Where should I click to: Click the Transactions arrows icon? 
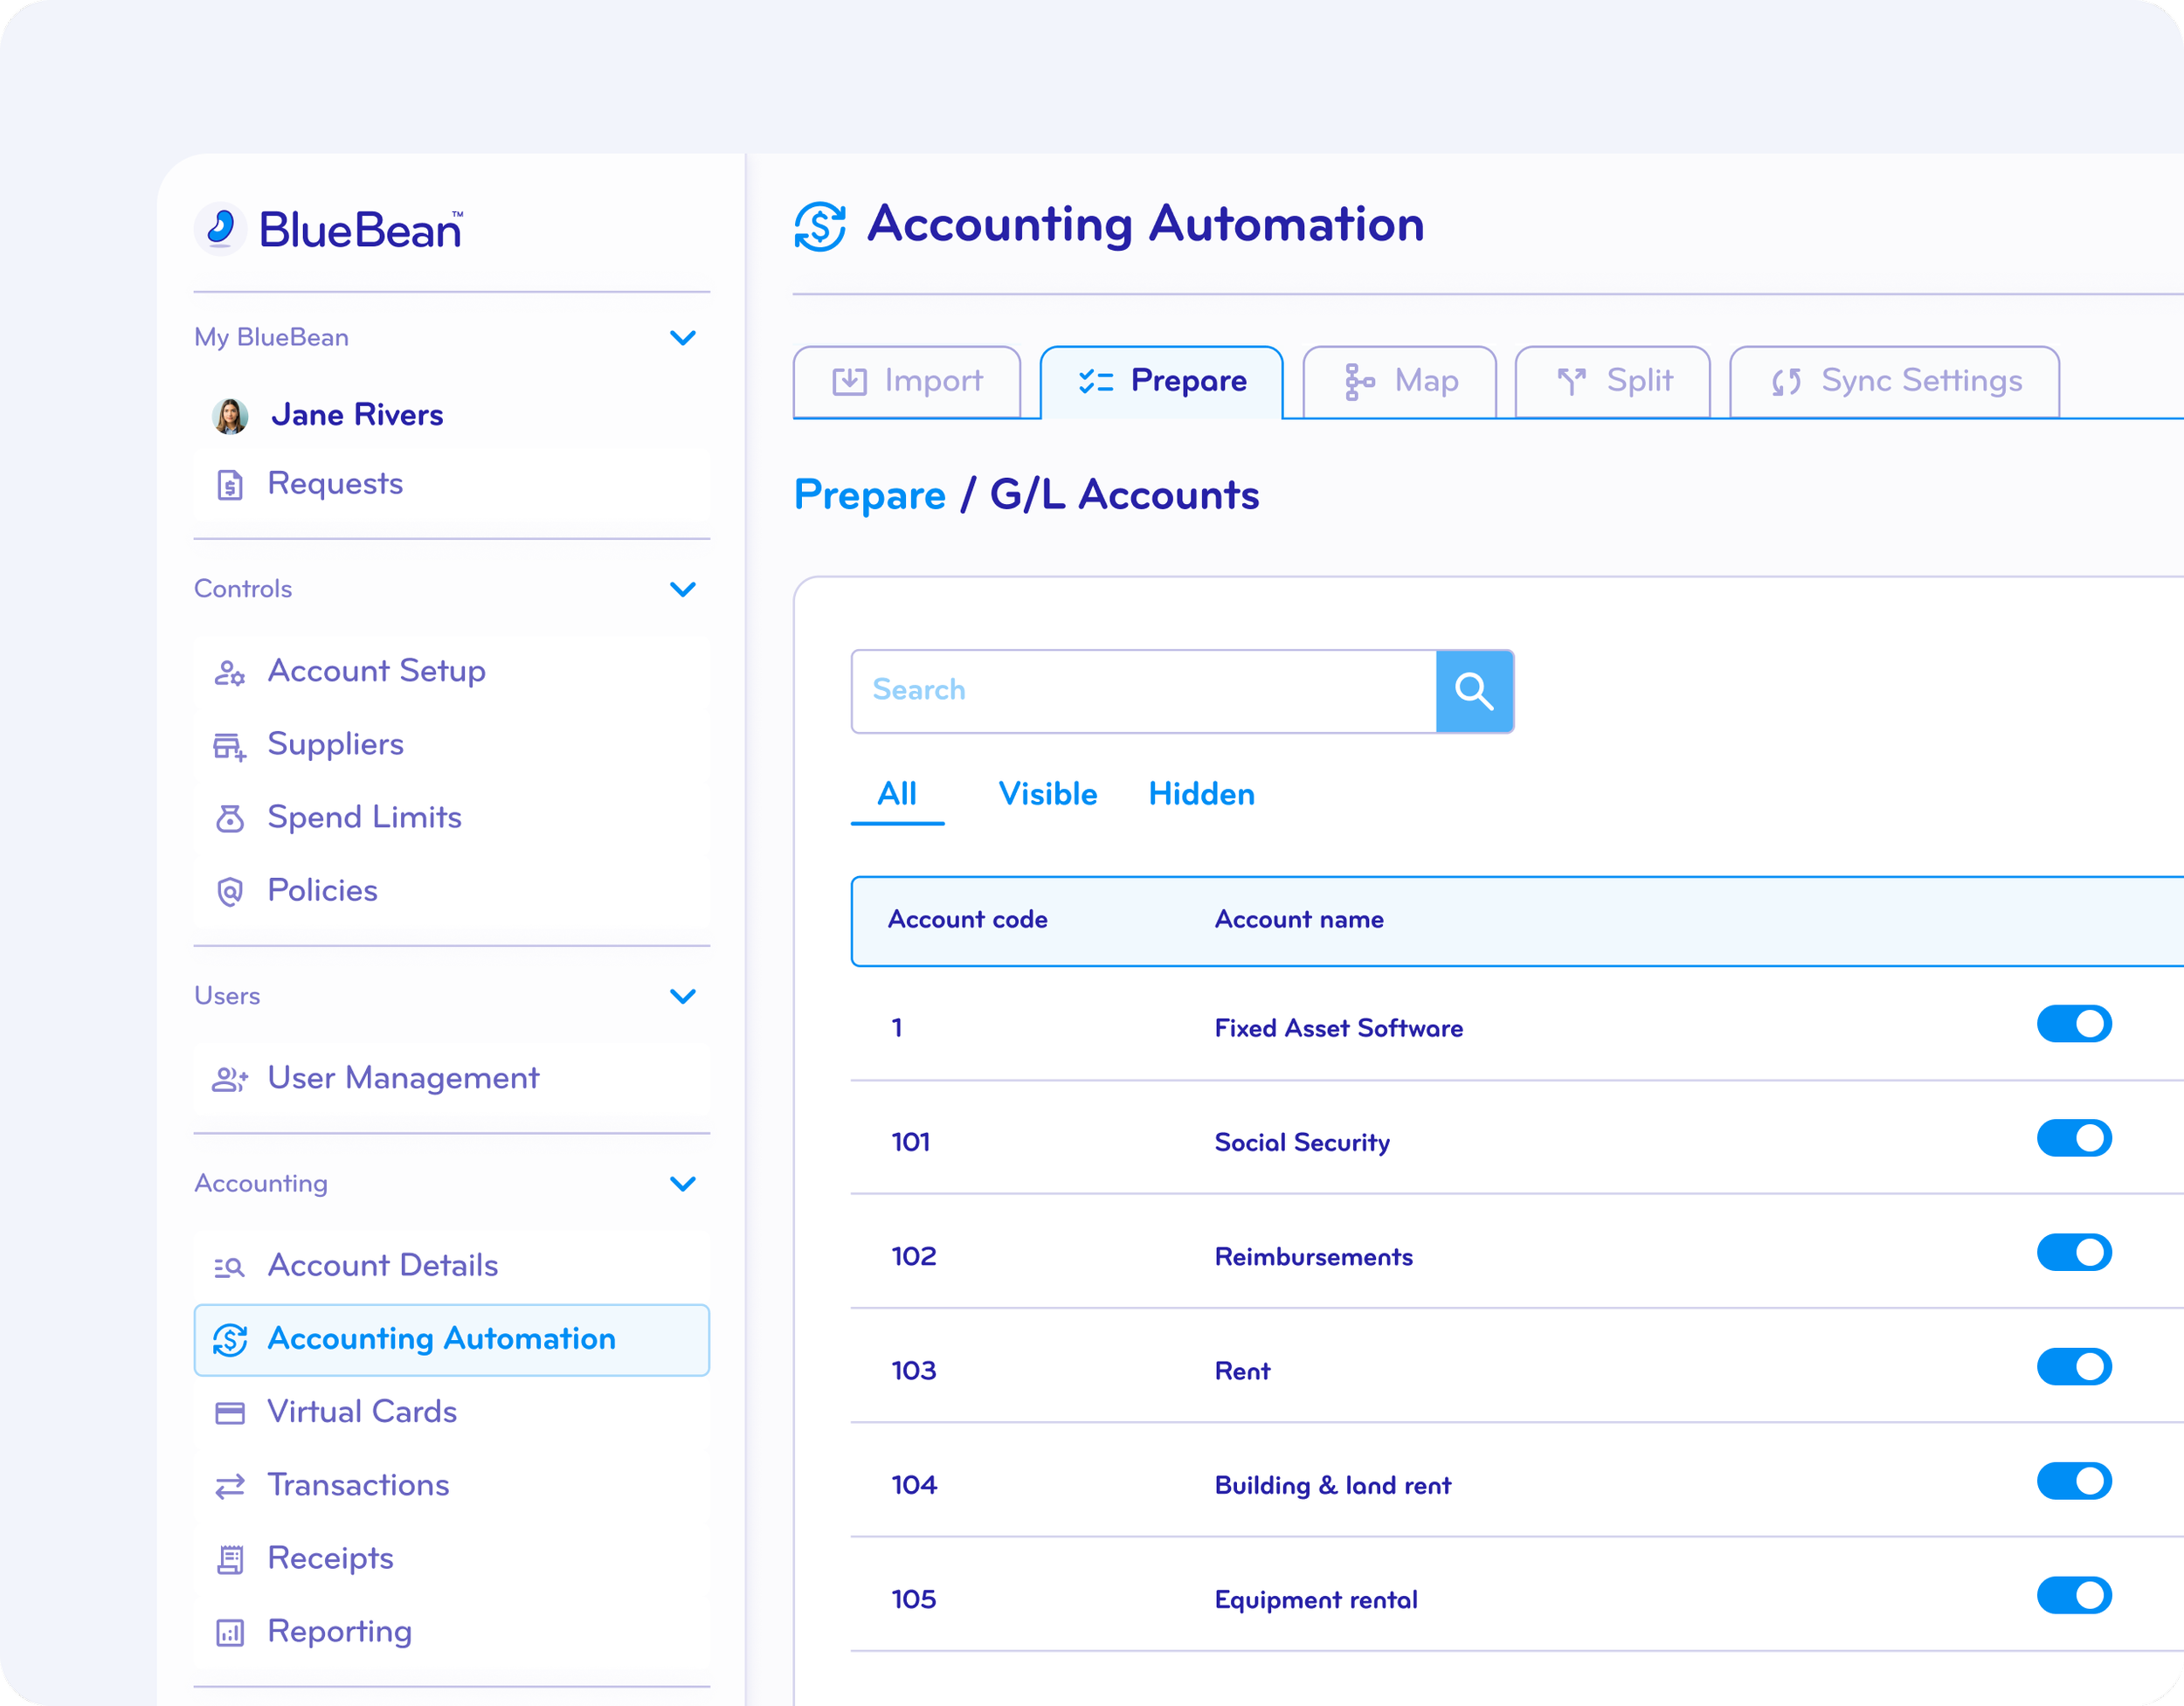pyautogui.click(x=230, y=1486)
